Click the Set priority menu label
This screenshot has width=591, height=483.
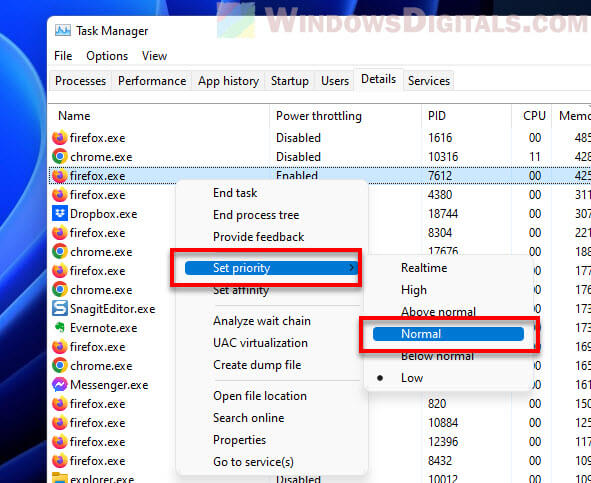tap(242, 268)
